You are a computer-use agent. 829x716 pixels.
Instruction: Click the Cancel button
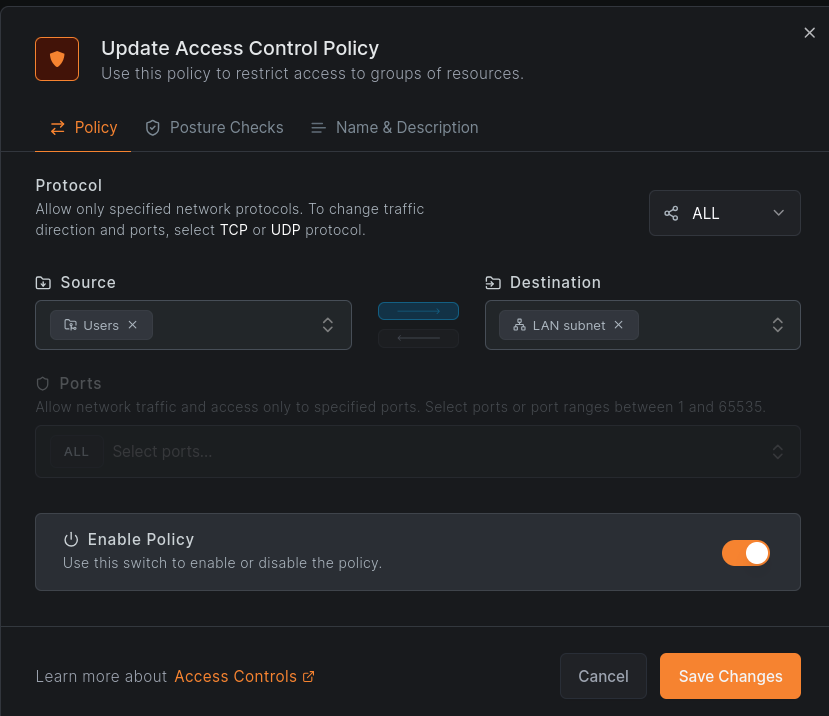tap(603, 676)
